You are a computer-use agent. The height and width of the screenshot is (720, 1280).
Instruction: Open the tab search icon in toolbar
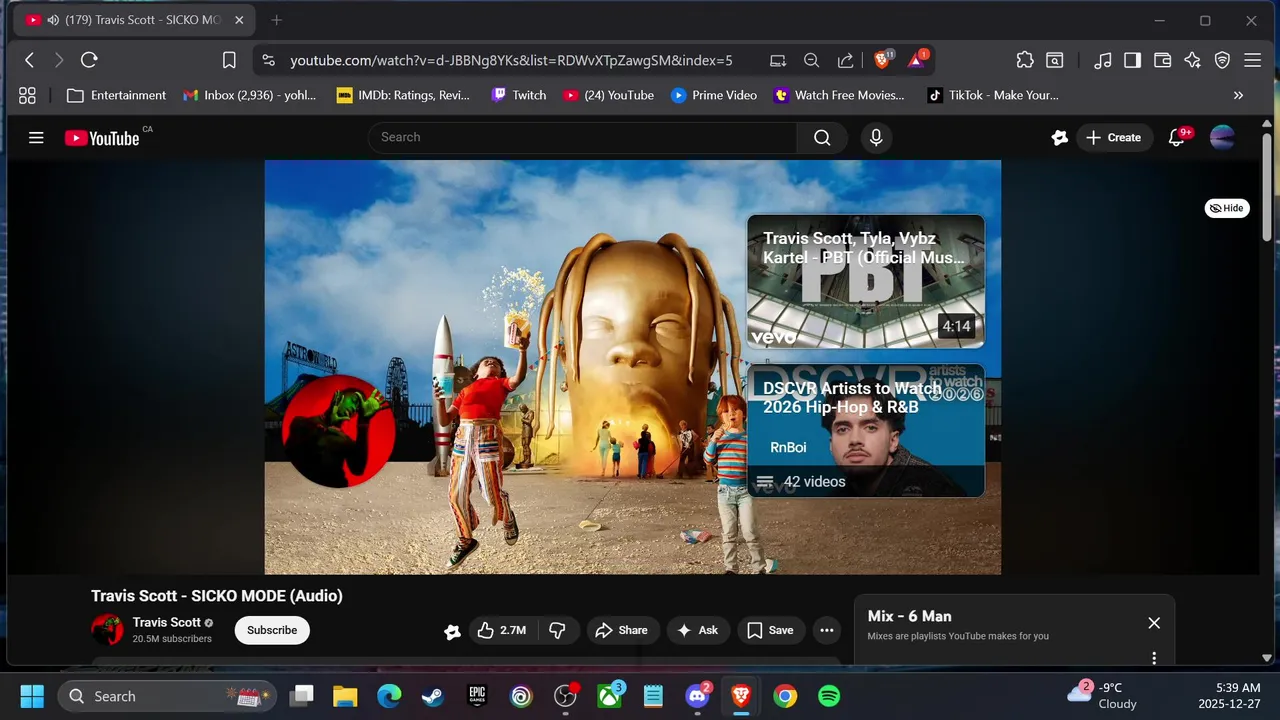[1055, 60]
